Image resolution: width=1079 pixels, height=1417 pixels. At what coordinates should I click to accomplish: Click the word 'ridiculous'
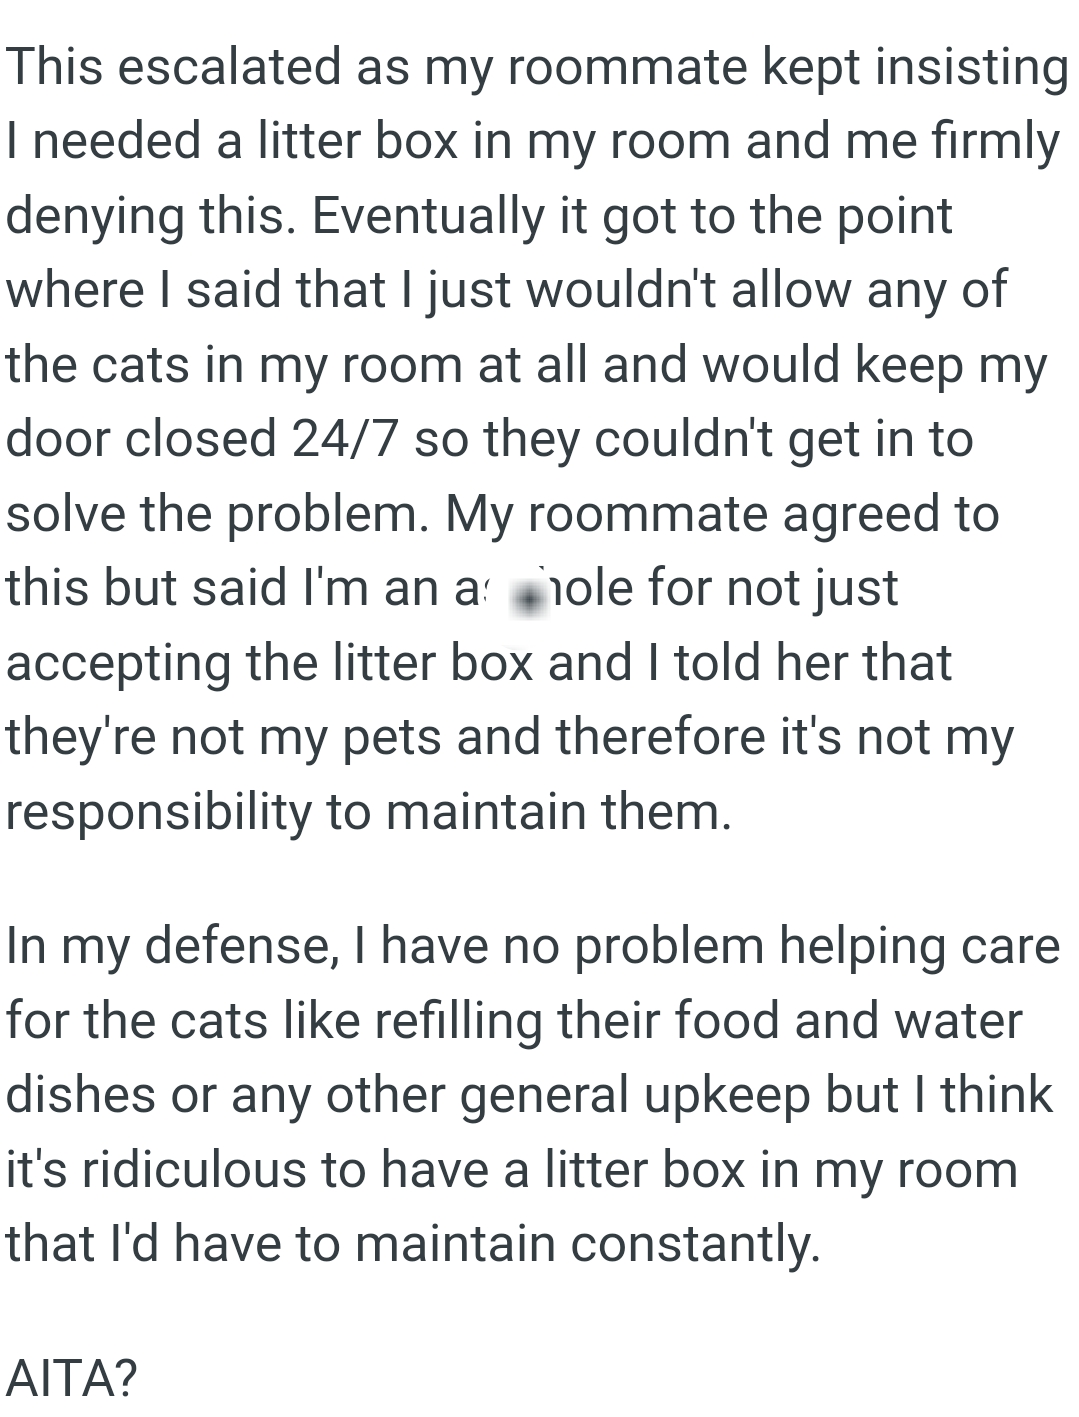click(193, 1169)
